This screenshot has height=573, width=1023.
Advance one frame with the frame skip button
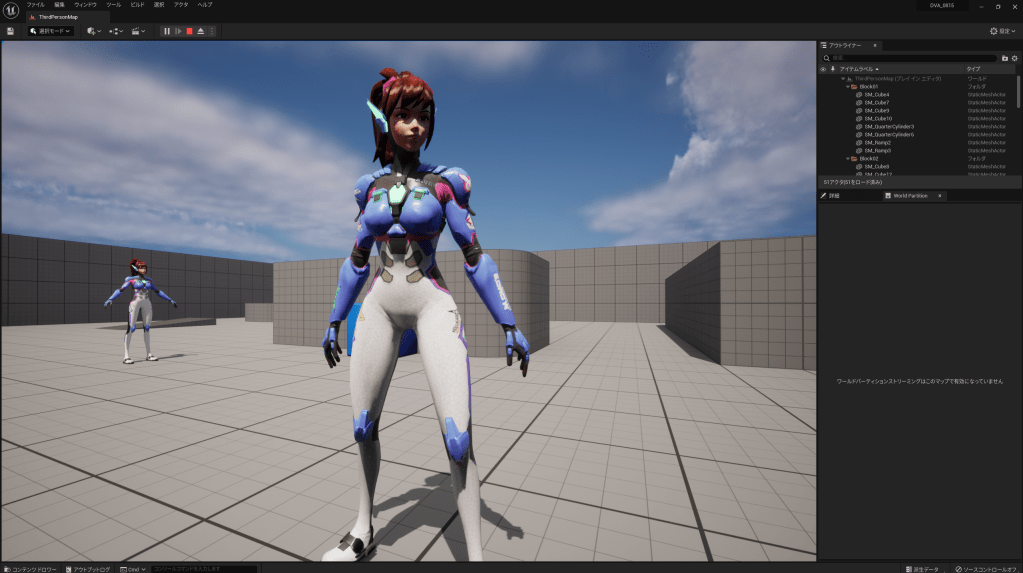click(178, 31)
